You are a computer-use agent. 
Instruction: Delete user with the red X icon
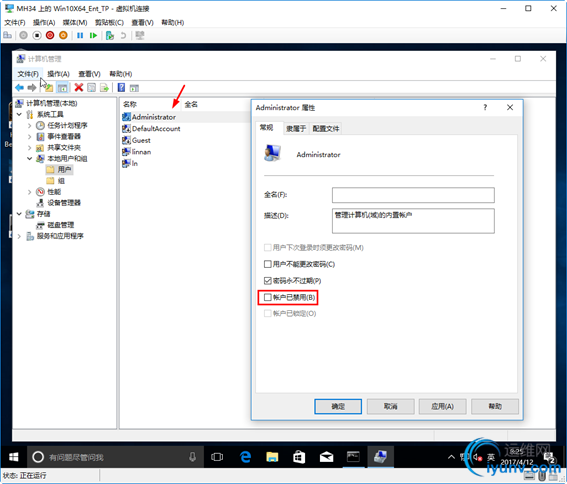click(x=79, y=88)
